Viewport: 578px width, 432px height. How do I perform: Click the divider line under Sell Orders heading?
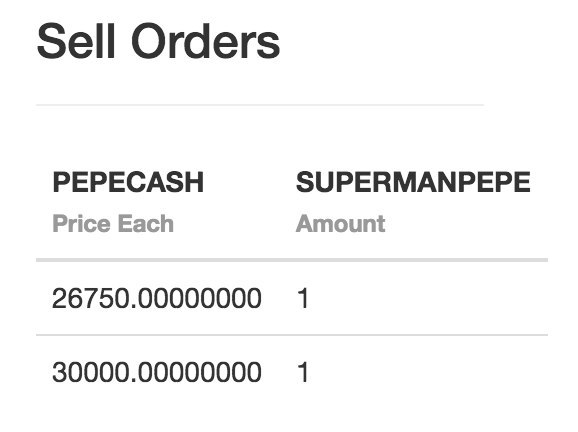pos(260,105)
